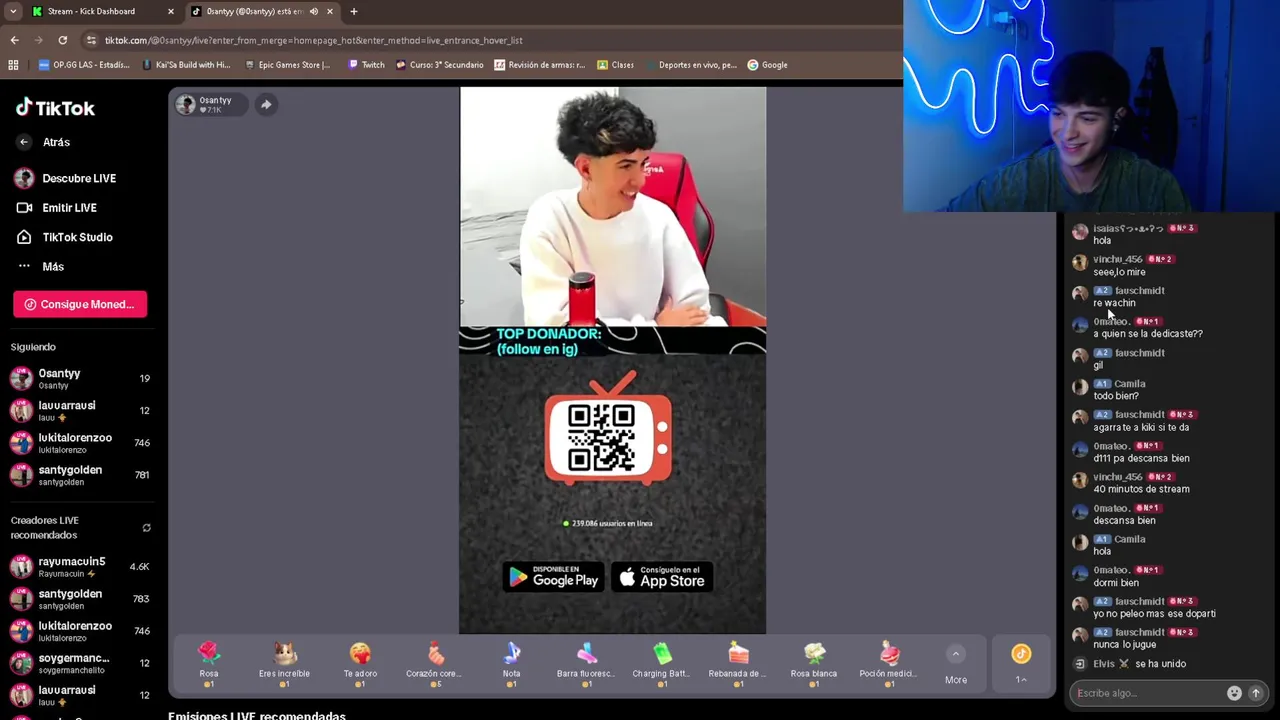Image resolution: width=1280 pixels, height=720 pixels.
Task: Send the Barra fluorescente gift
Action: (586, 664)
